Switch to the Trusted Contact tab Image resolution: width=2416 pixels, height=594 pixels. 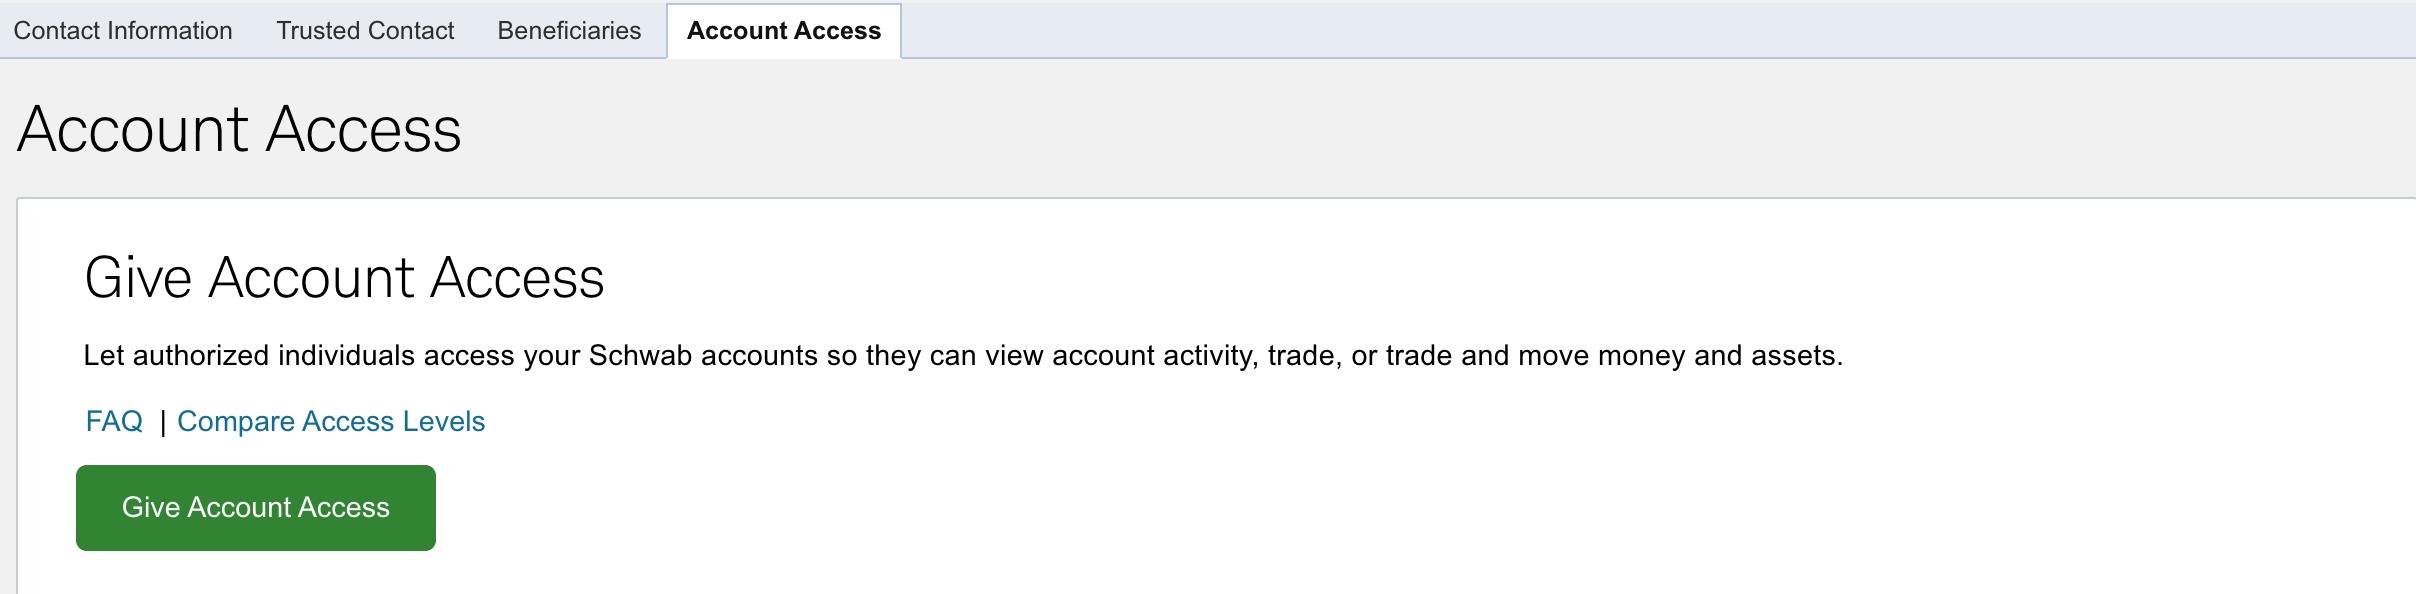365,31
